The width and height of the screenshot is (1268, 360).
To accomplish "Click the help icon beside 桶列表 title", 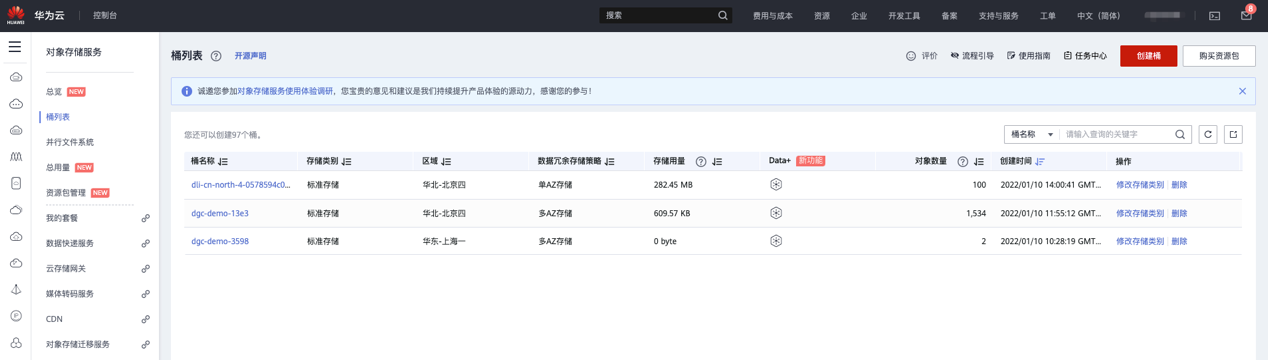I will point(216,56).
